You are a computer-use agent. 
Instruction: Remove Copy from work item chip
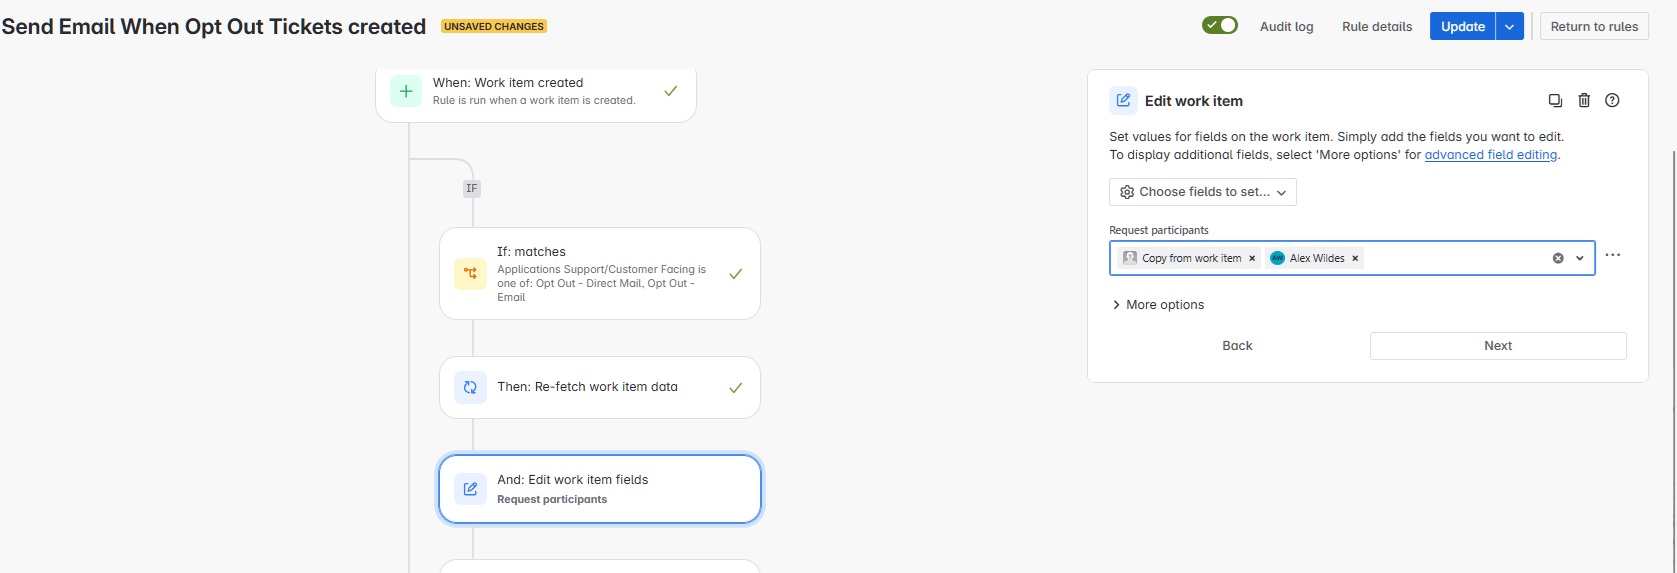(x=1251, y=258)
